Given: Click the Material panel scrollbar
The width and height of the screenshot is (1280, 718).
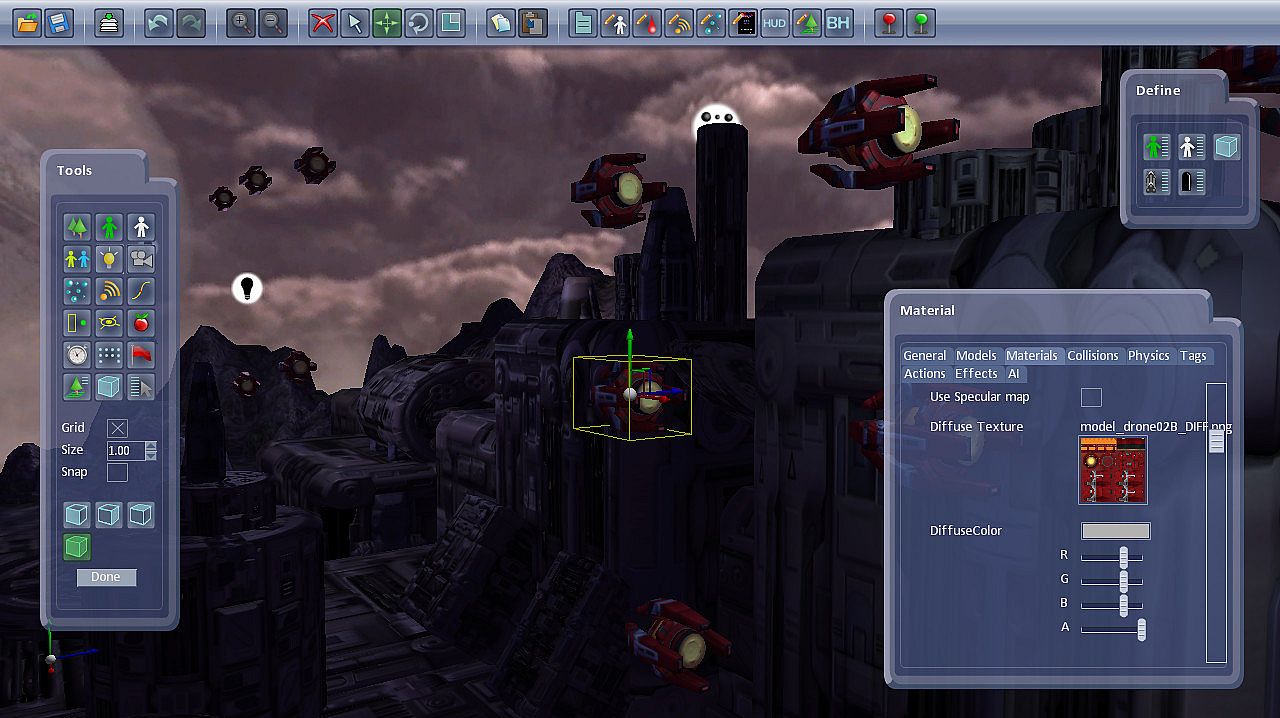Looking at the screenshot, I should (1216, 523).
